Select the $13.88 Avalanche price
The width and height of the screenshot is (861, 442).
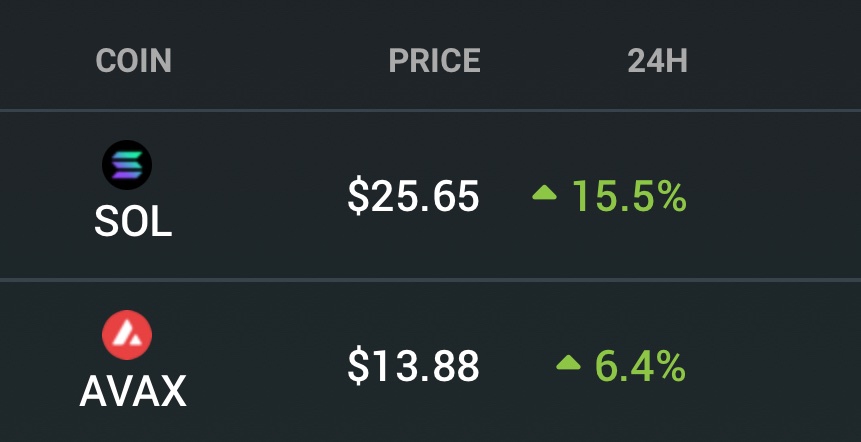(413, 367)
